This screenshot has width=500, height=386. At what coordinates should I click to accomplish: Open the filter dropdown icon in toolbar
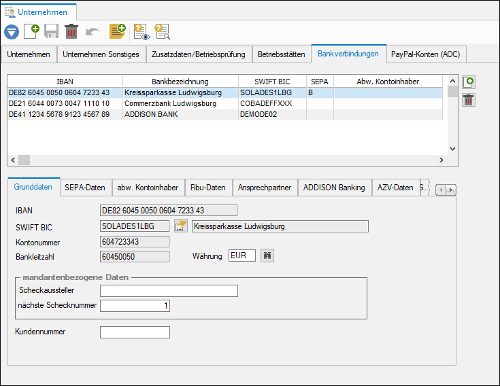pyautogui.click(x=12, y=32)
